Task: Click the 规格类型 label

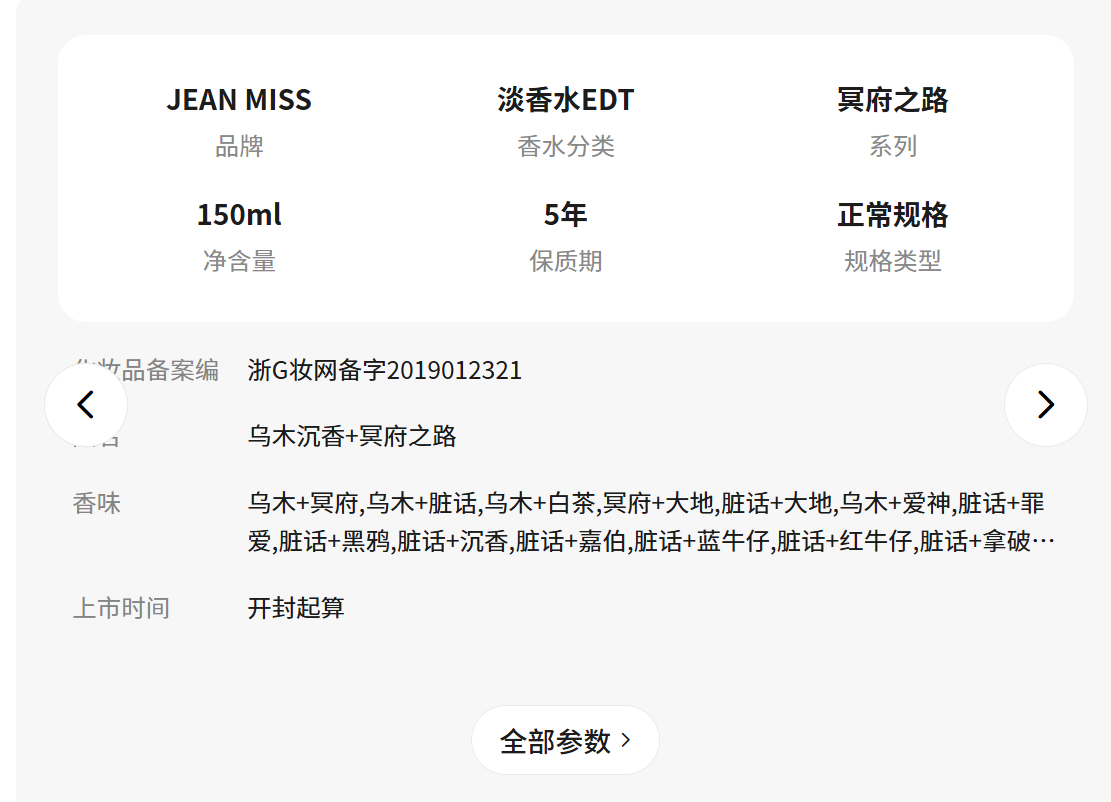Action: [x=892, y=262]
